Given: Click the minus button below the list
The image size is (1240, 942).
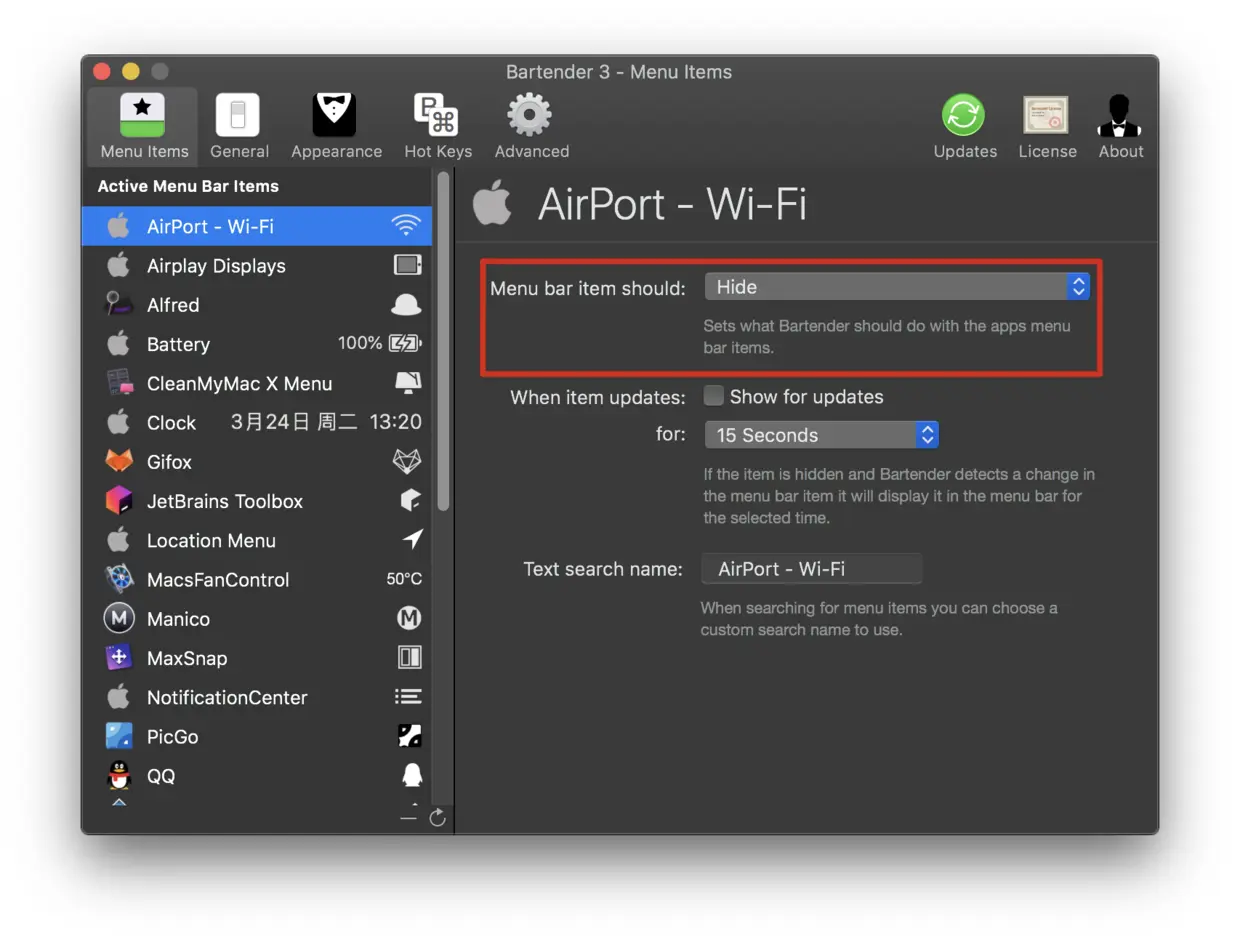Looking at the screenshot, I should (408, 818).
